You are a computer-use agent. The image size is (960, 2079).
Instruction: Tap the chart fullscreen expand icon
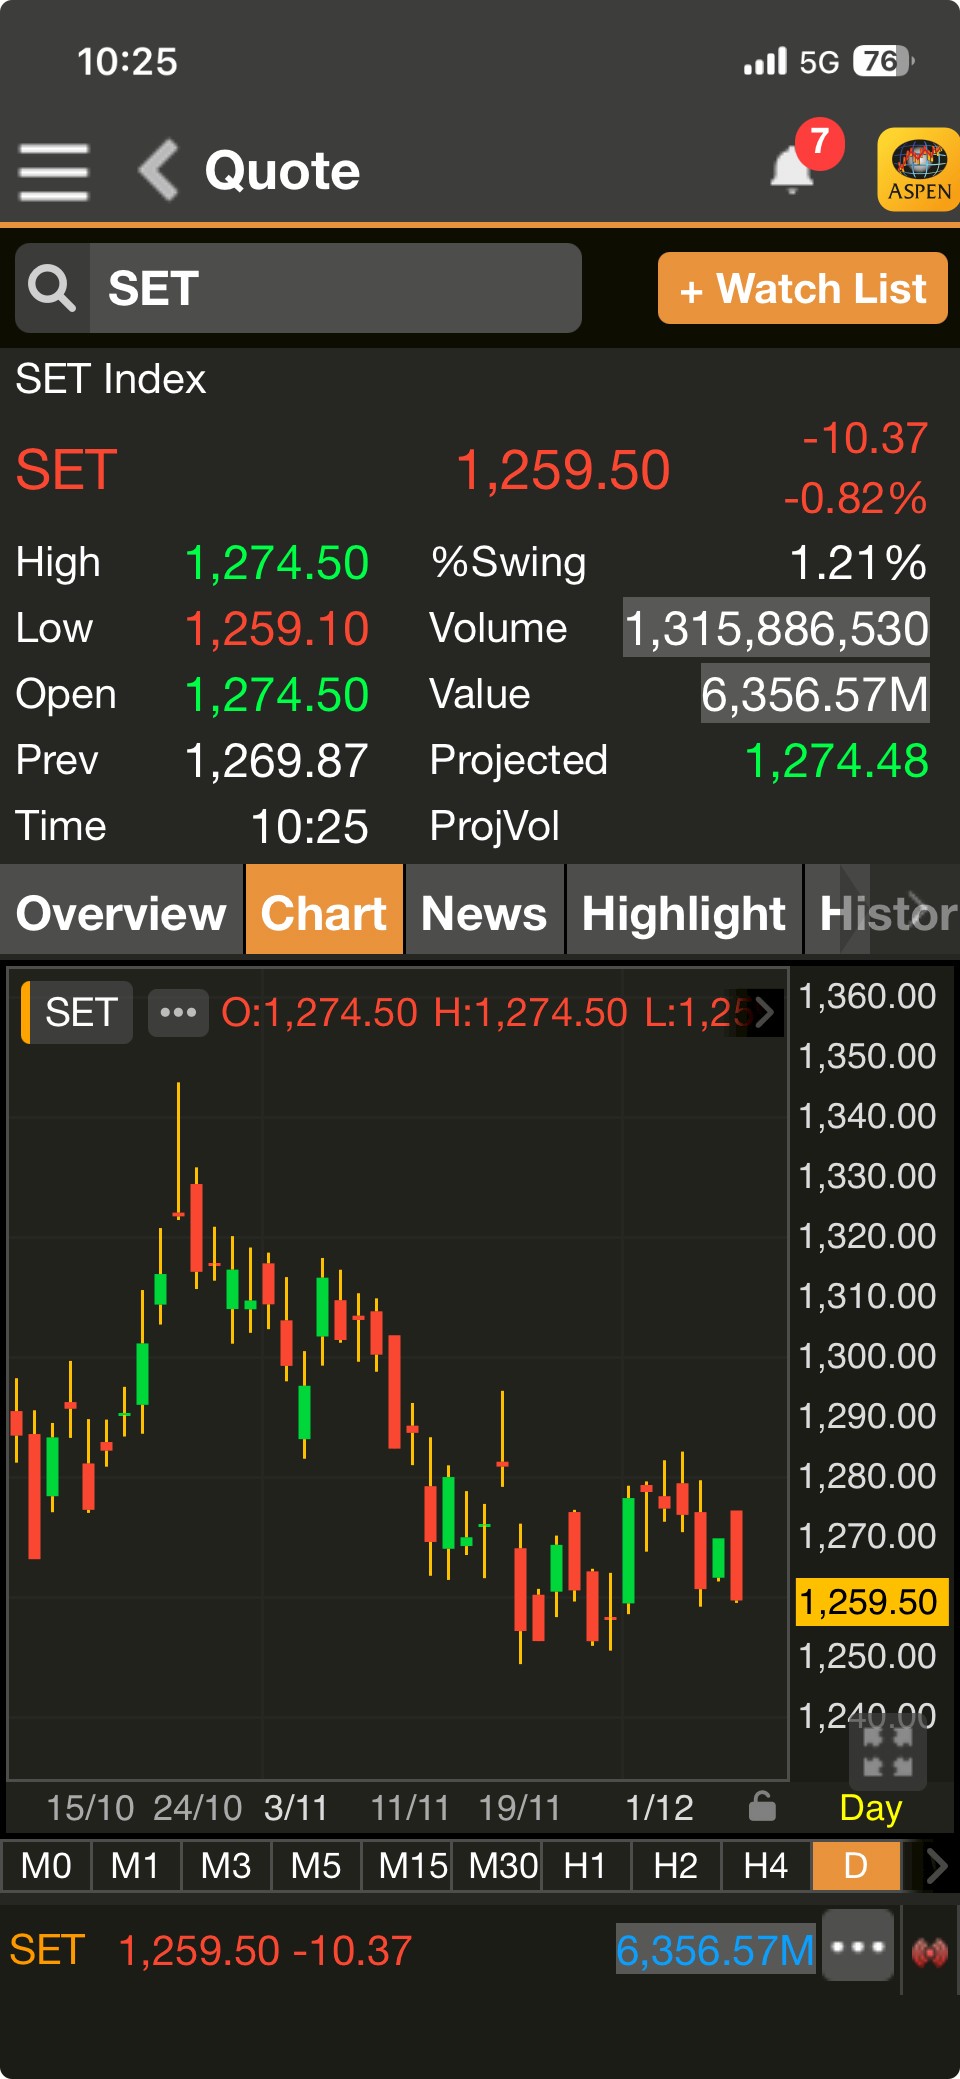pos(887,1753)
